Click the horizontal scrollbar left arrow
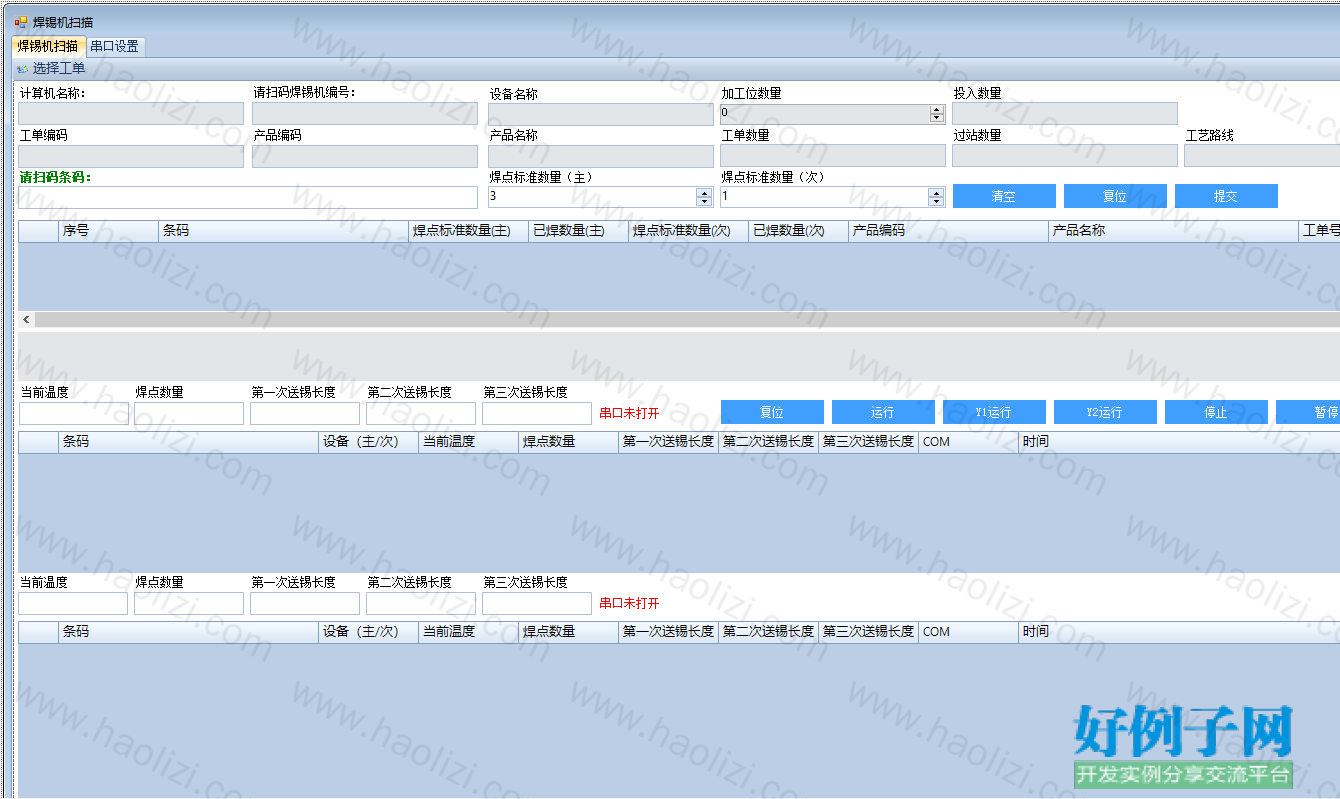Image resolution: width=1340 pixels, height=799 pixels. tap(26, 320)
